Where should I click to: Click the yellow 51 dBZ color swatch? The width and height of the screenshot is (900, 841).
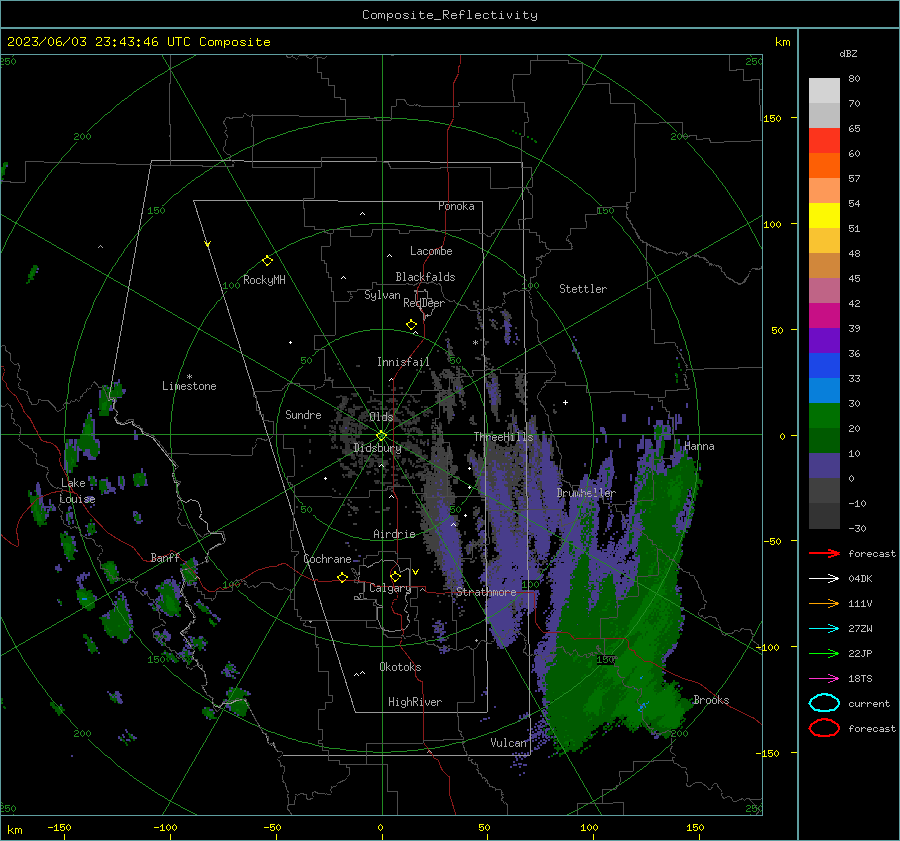click(824, 215)
